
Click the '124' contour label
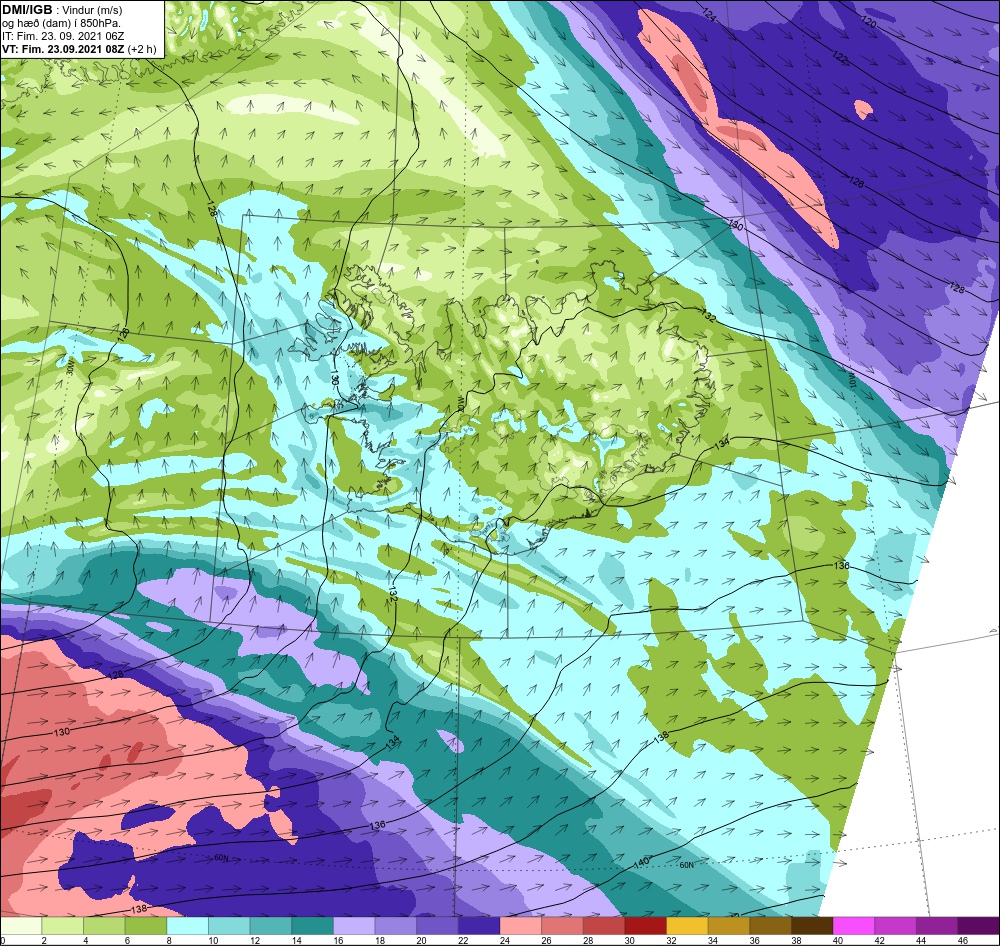[x=709, y=15]
